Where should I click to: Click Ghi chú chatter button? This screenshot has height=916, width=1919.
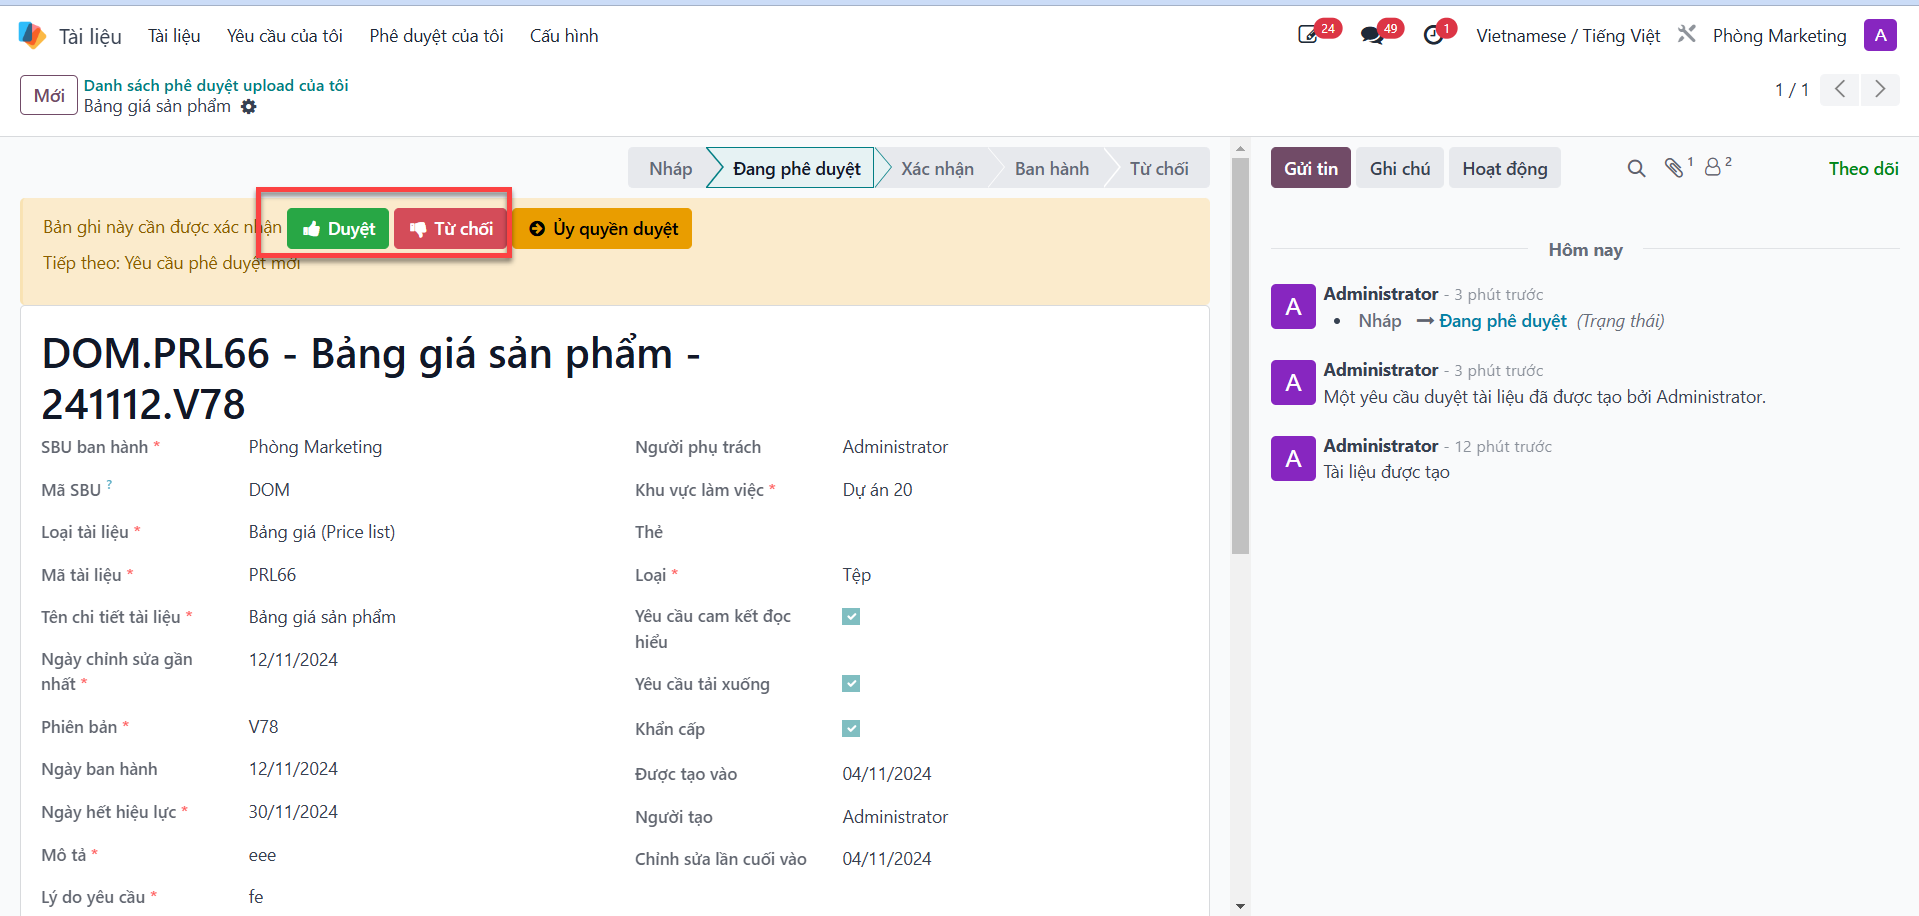point(1400,168)
